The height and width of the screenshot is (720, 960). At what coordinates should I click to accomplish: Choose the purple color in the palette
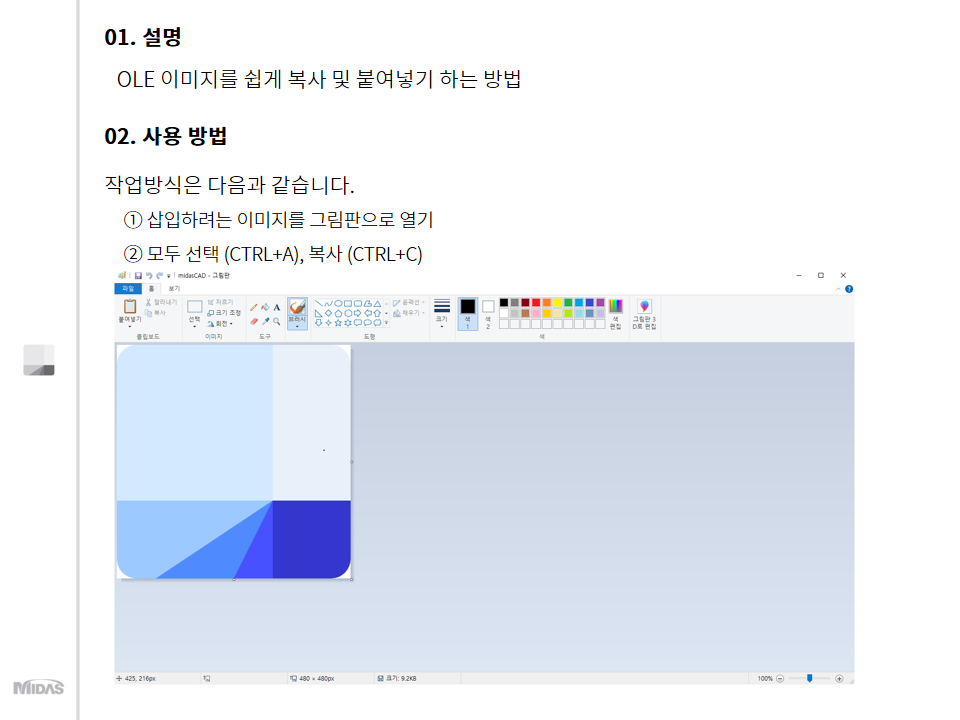601,302
